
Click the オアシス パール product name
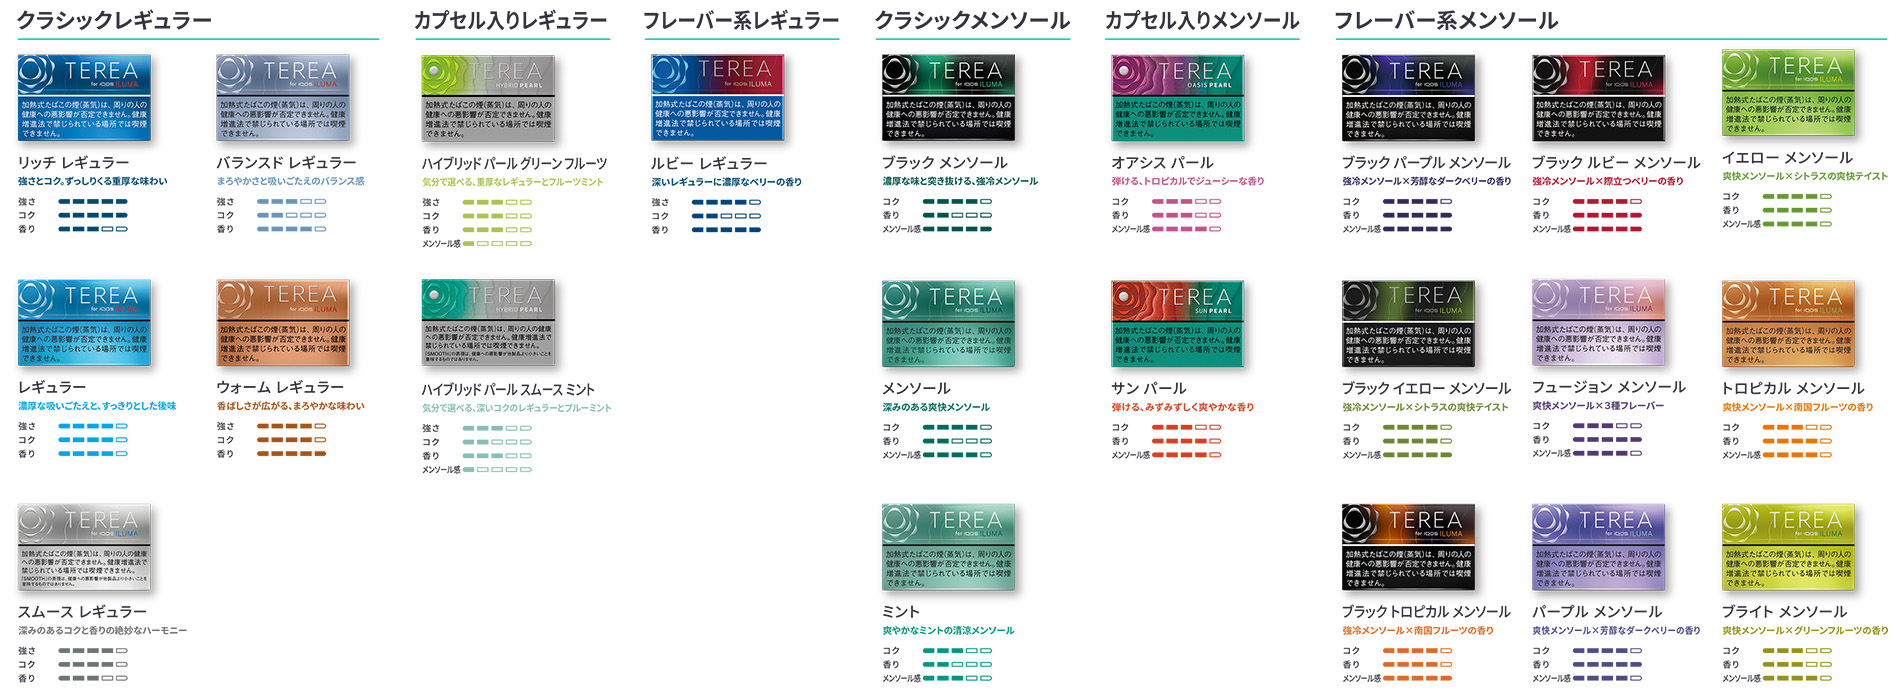(x=1162, y=162)
